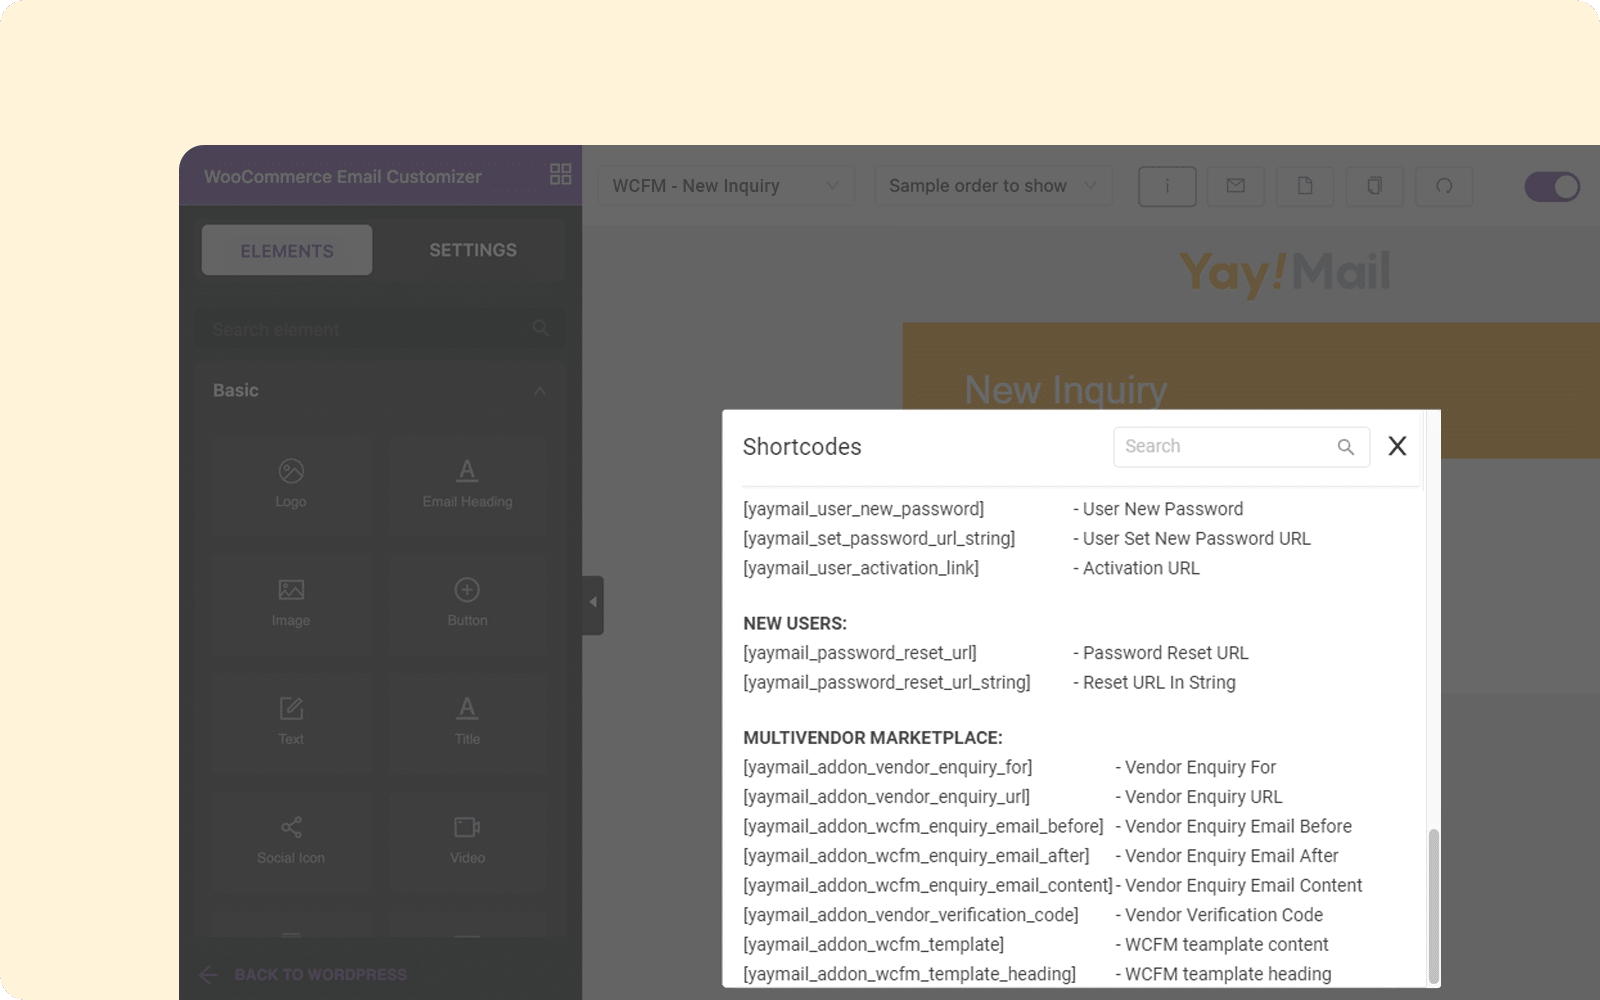Click [yaymail_password_reset_url] shortcode
Screen dimensions: 1600x1000
click(860, 653)
